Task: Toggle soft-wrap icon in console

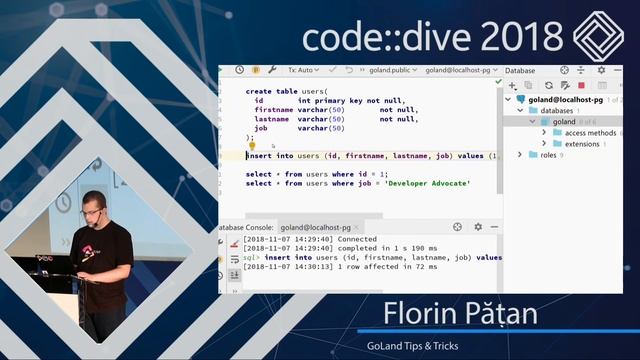Action: click(x=234, y=260)
